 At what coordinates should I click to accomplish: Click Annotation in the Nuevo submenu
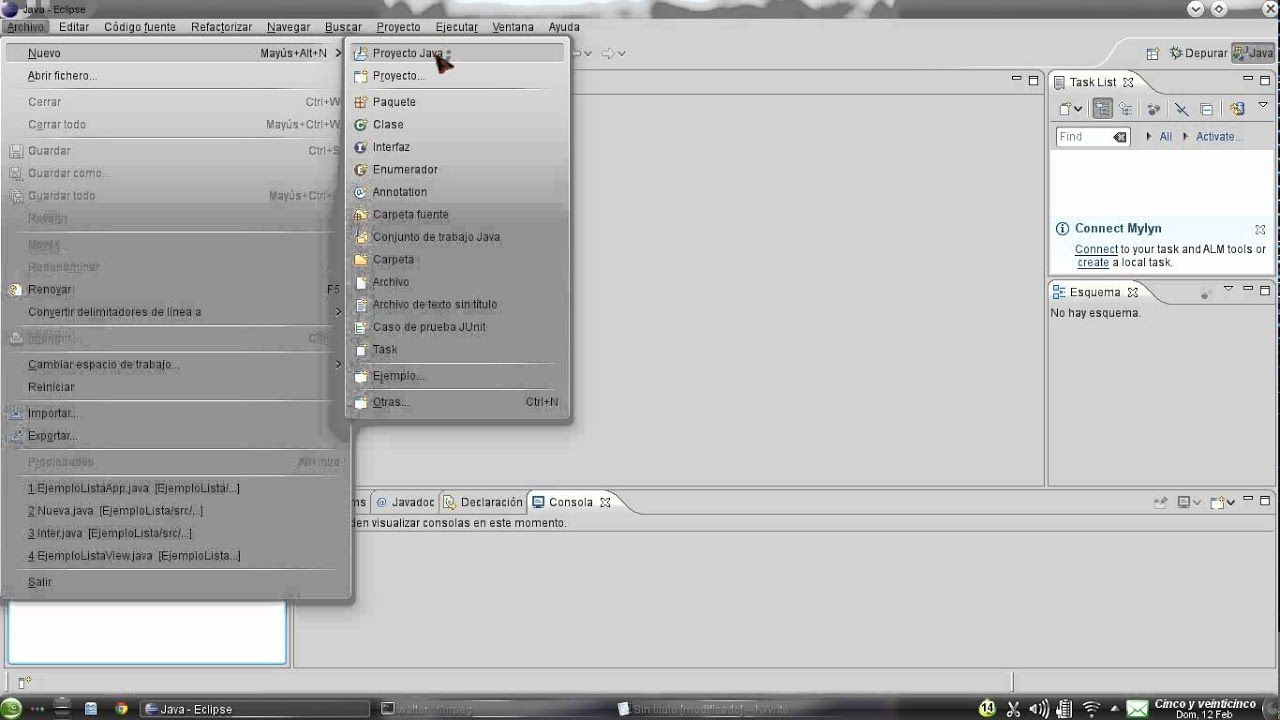click(457, 192)
